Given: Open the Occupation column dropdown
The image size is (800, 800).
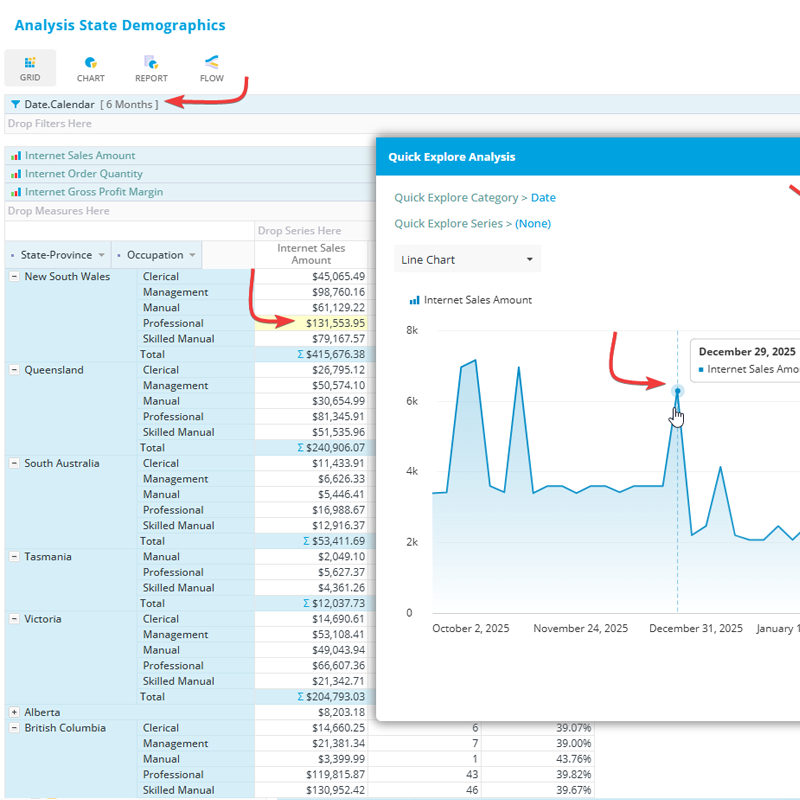Looking at the screenshot, I should (x=192, y=256).
